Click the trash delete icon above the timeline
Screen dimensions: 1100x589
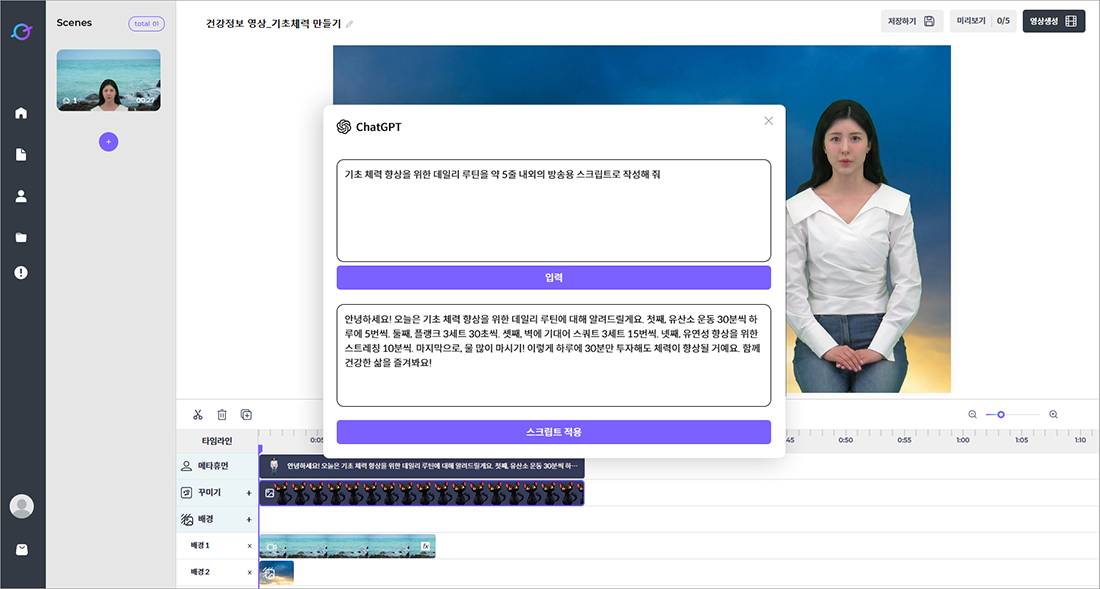222,414
